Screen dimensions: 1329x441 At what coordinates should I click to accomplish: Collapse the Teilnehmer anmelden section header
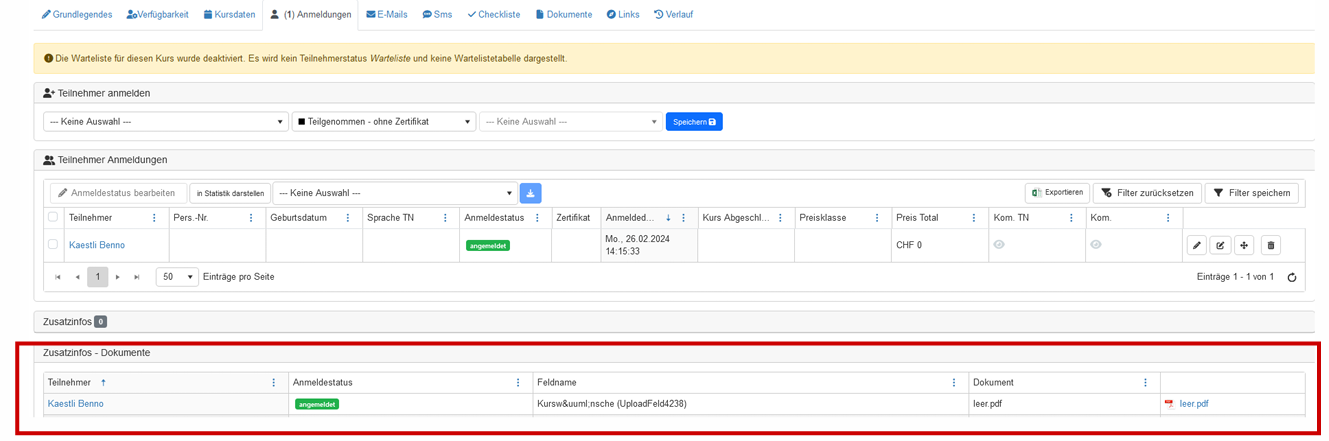tap(674, 93)
